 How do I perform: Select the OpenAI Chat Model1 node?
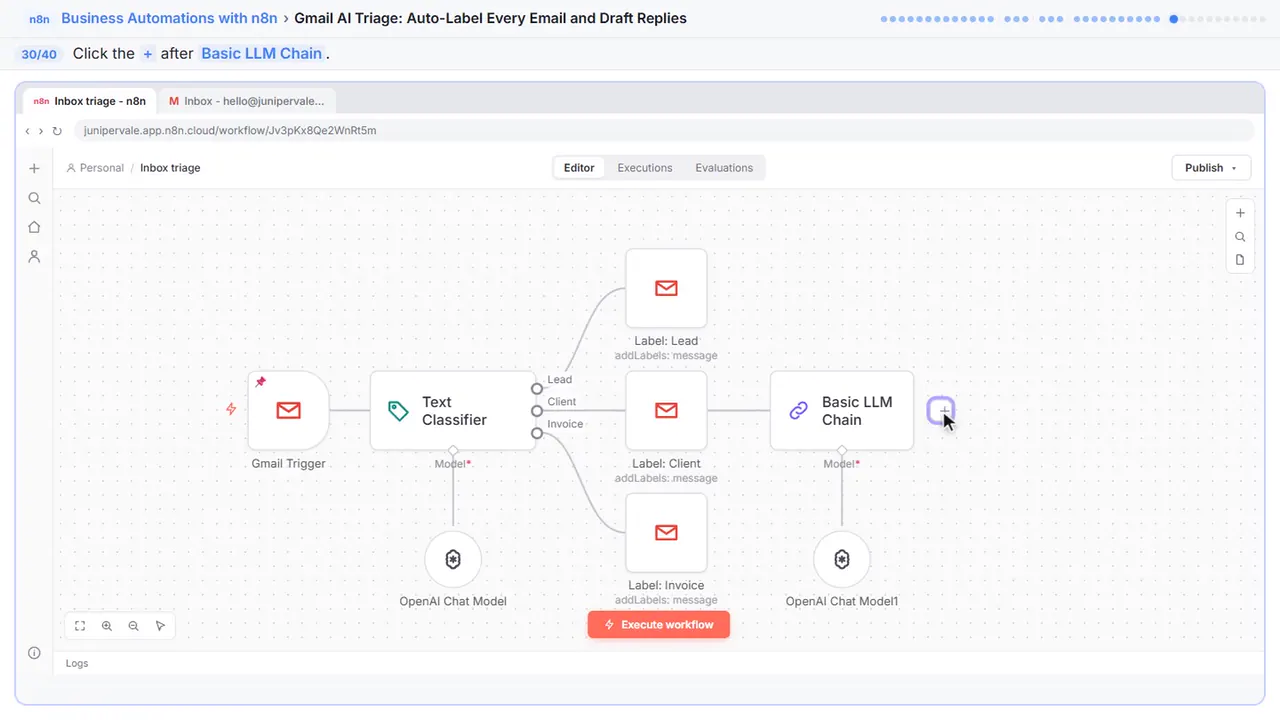[x=842, y=559]
